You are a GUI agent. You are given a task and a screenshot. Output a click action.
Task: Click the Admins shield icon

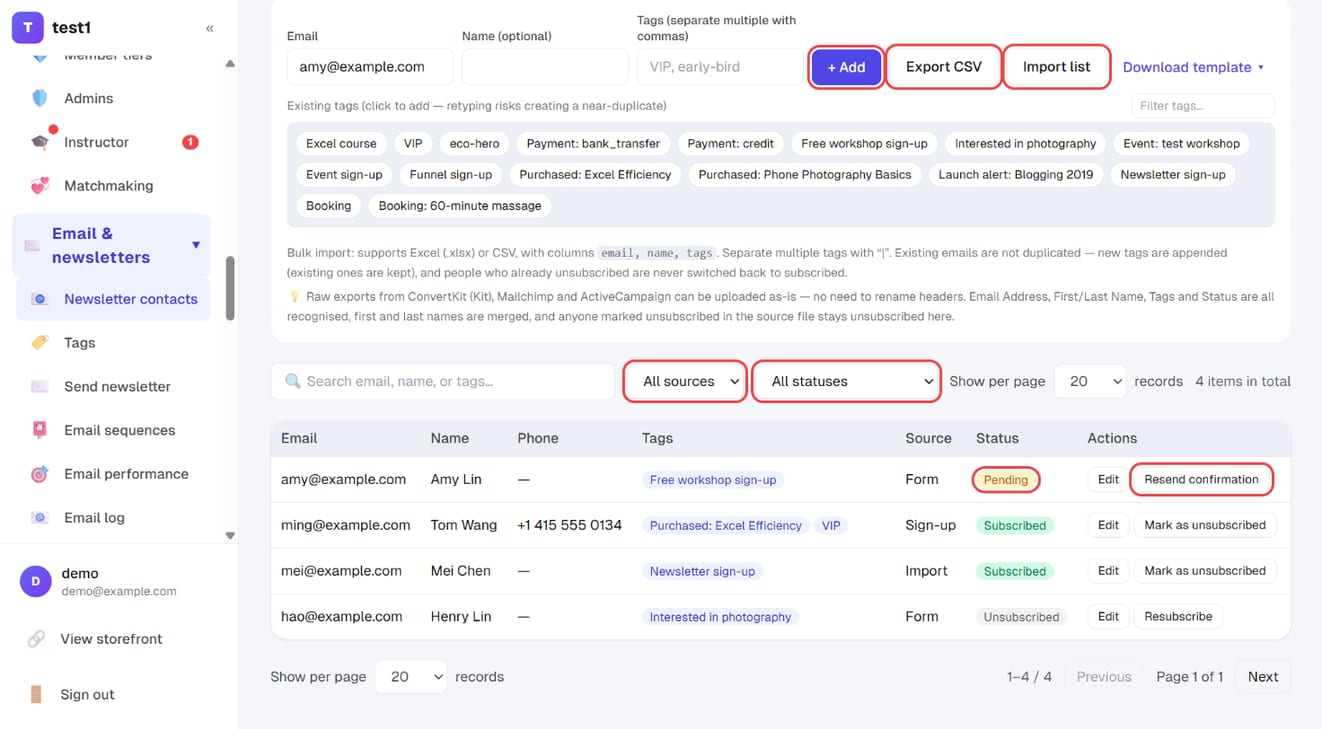39,98
